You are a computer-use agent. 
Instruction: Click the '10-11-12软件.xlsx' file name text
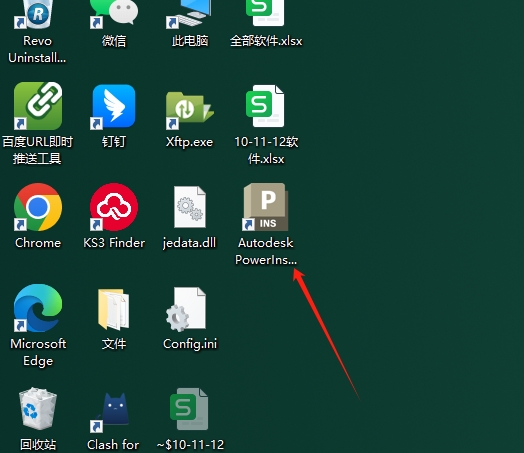266,150
